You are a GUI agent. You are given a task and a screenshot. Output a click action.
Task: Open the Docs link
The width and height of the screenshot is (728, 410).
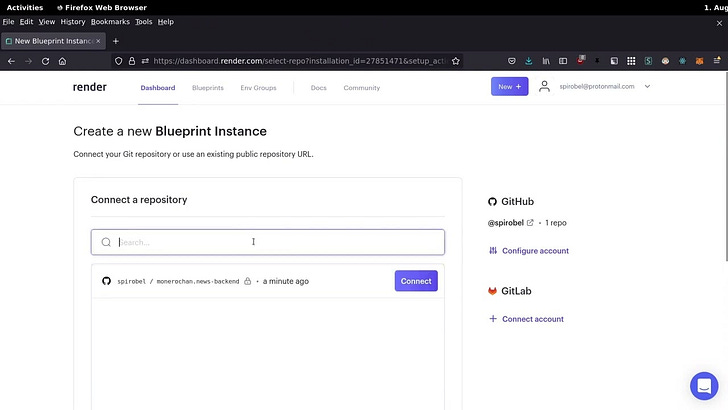point(318,88)
